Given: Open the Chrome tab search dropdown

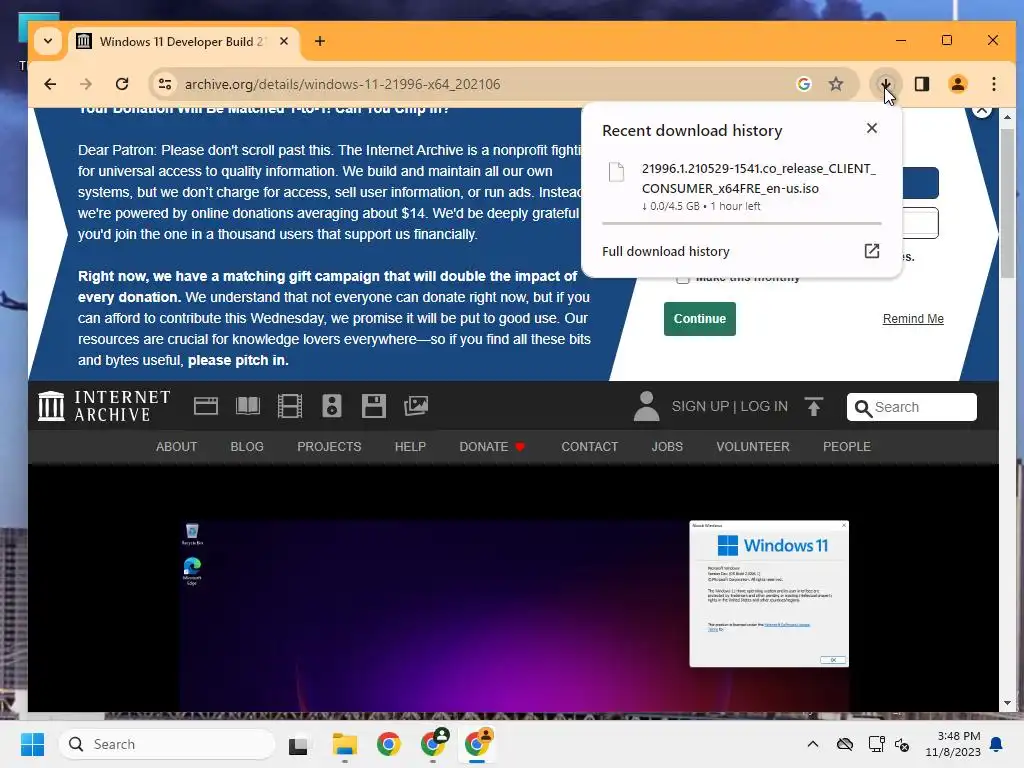Looking at the screenshot, I should pos(48,41).
